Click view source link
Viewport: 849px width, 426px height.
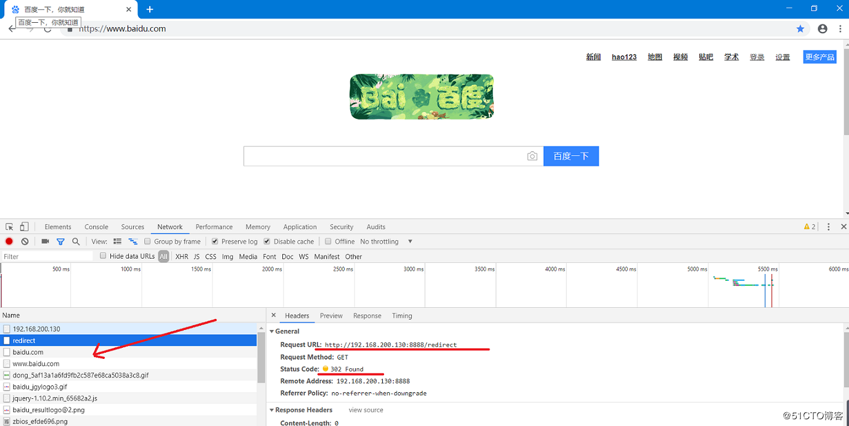tap(366, 410)
